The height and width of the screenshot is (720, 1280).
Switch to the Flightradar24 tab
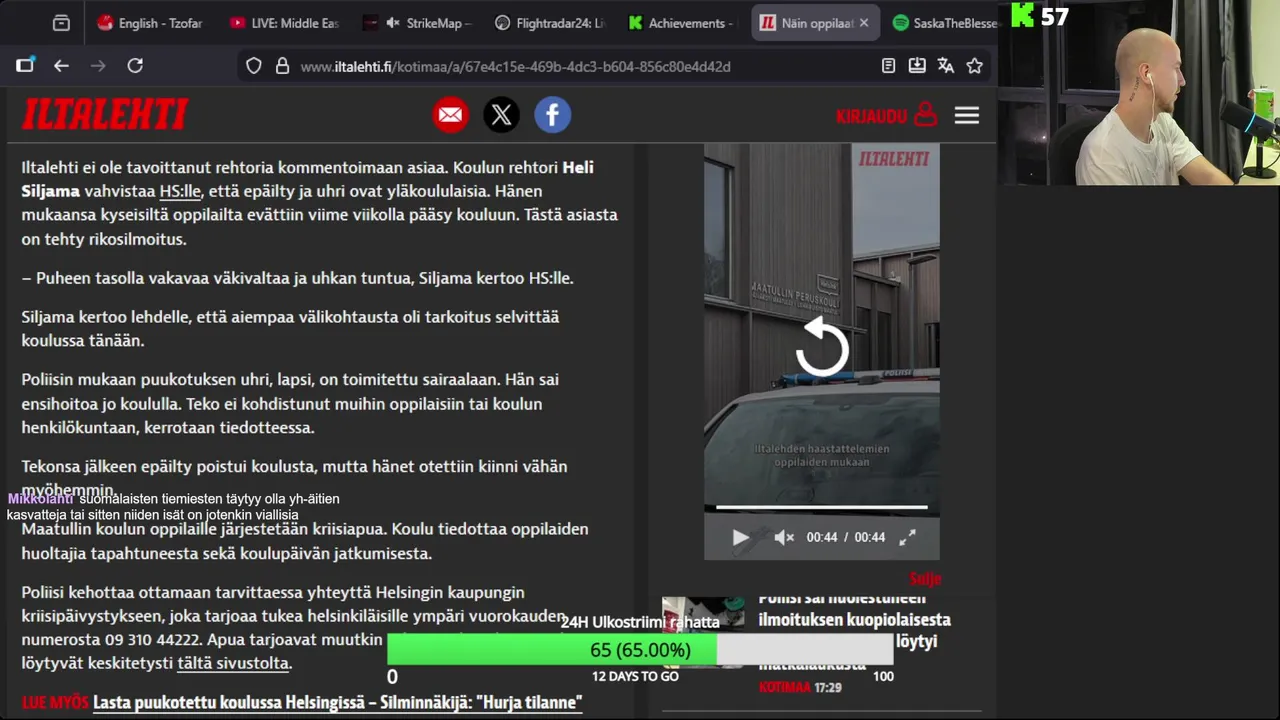click(550, 23)
